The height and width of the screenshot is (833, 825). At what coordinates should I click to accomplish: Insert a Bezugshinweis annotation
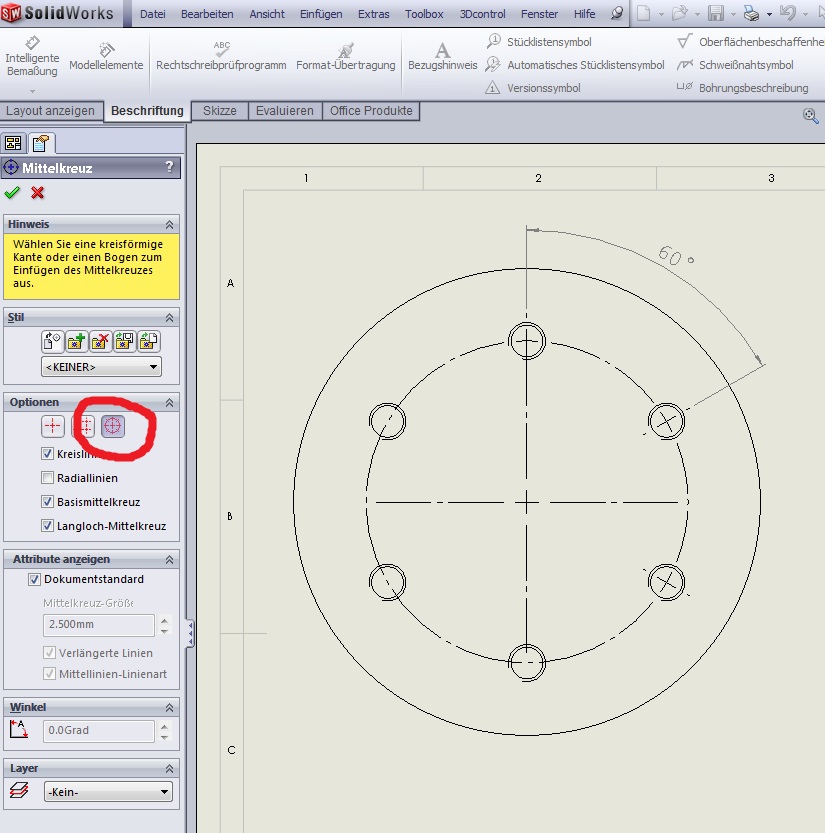[442, 57]
